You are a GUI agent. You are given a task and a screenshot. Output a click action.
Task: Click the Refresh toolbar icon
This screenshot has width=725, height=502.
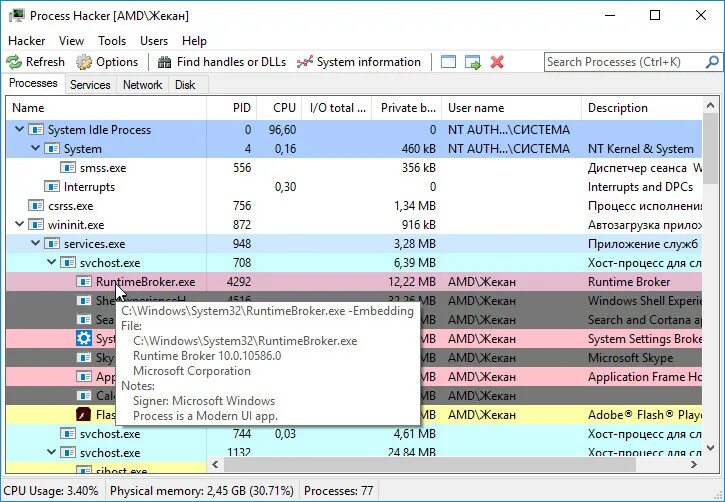tap(14, 62)
